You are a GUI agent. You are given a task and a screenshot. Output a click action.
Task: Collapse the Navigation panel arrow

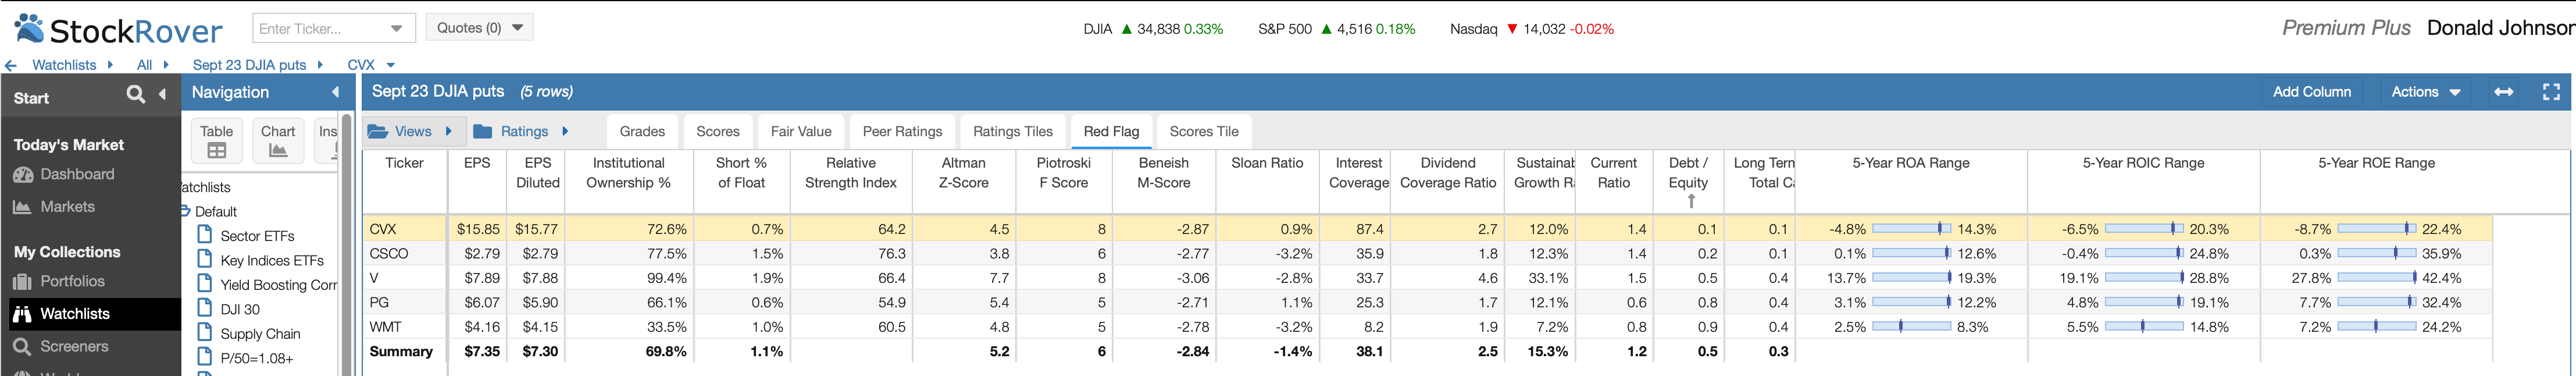[336, 92]
